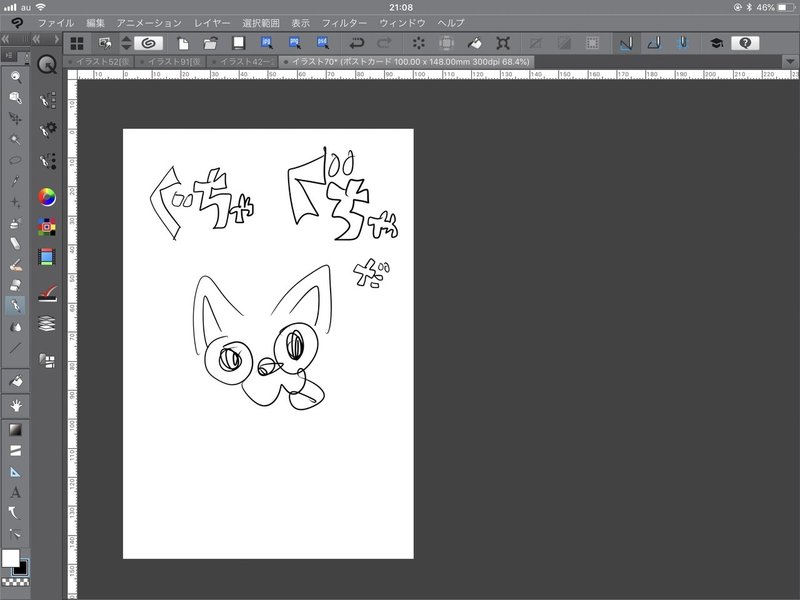The height and width of the screenshot is (600, 800).
Task: Select the Frame border tool
Action: (x=16, y=451)
